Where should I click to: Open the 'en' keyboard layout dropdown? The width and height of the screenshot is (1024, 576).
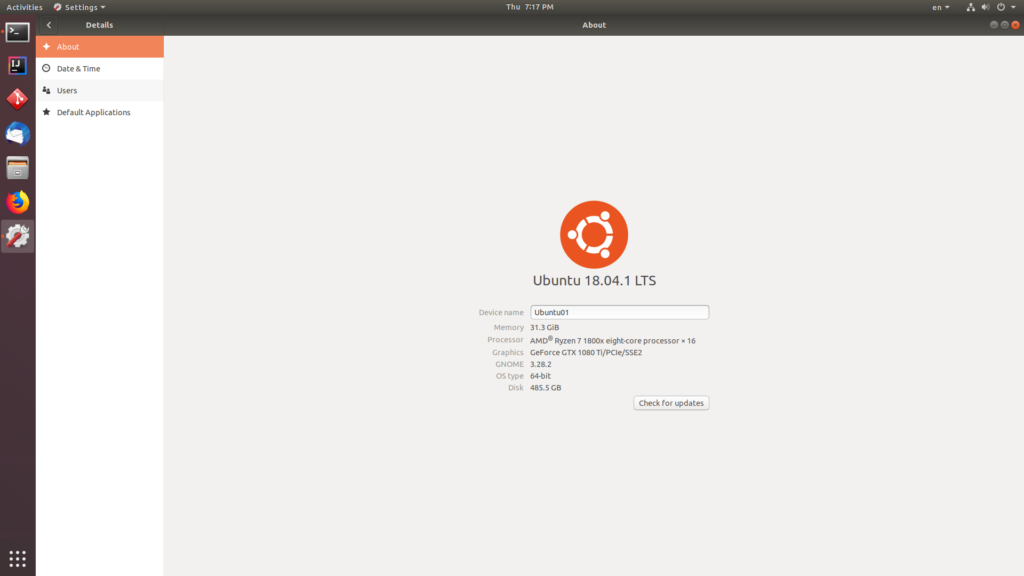pyautogui.click(x=941, y=7)
